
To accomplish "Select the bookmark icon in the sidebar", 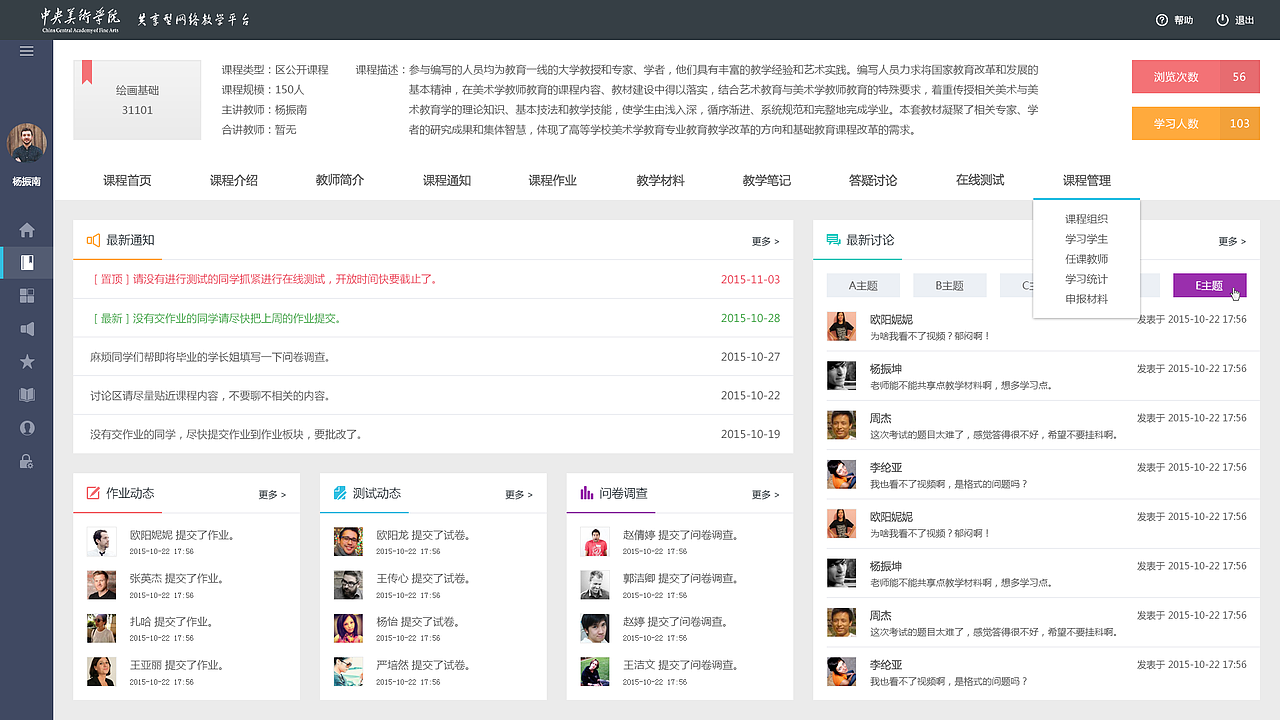I will pos(27,263).
